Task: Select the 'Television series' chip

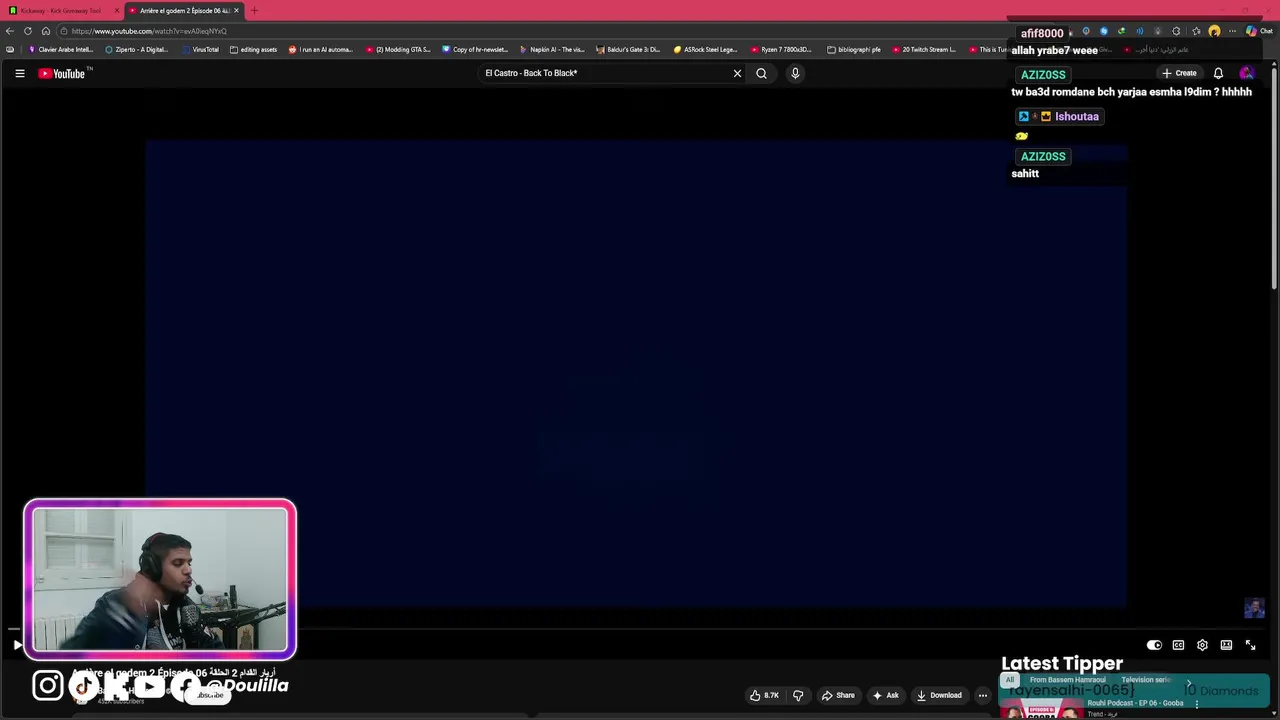Action: click(x=1146, y=680)
